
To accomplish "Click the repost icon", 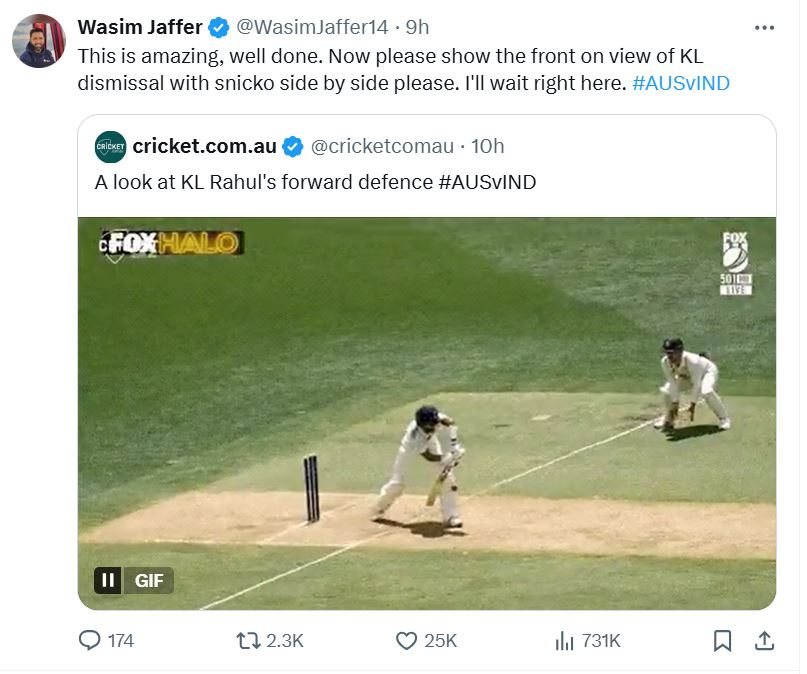I will [x=245, y=641].
